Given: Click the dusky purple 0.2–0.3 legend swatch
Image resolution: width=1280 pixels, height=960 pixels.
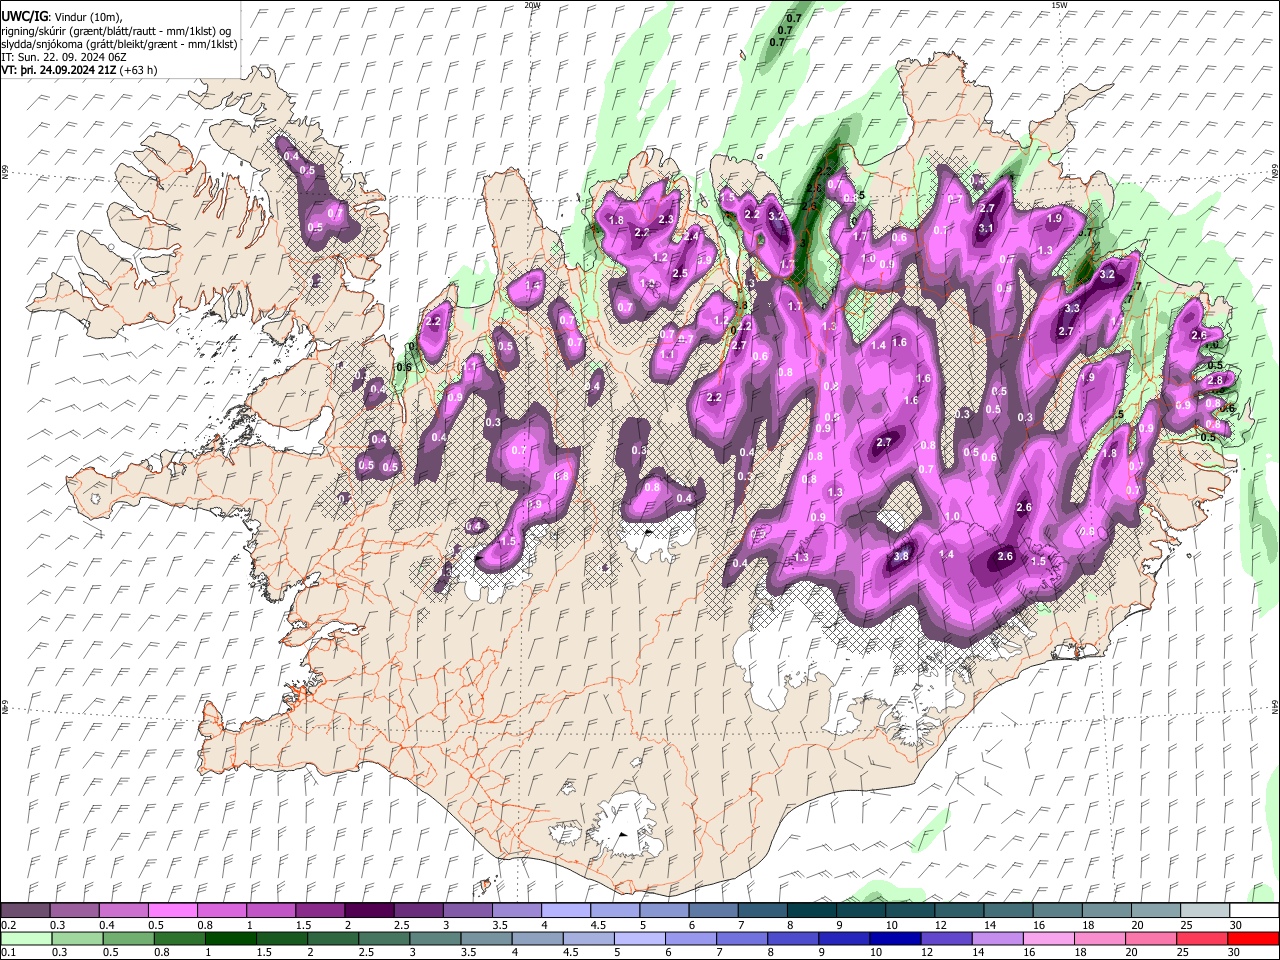Looking at the screenshot, I should (x=26, y=911).
